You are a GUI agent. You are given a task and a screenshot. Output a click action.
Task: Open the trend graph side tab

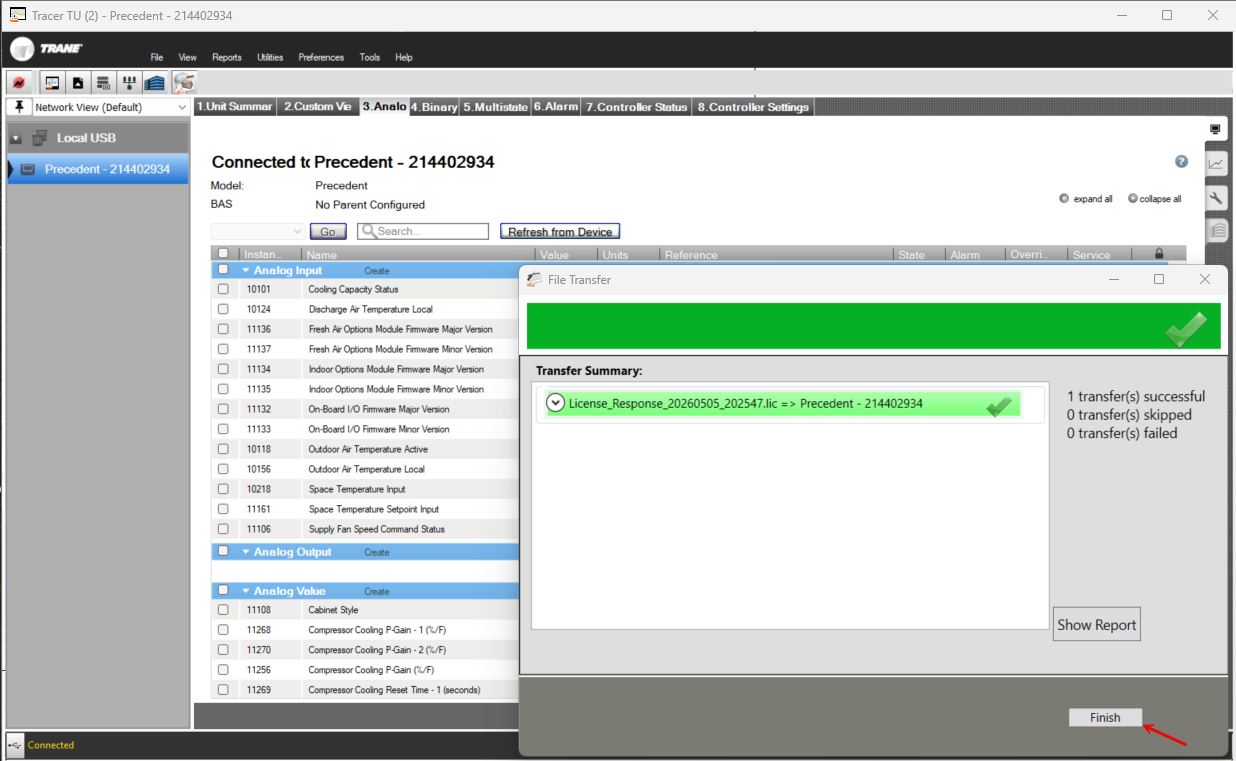1216,164
